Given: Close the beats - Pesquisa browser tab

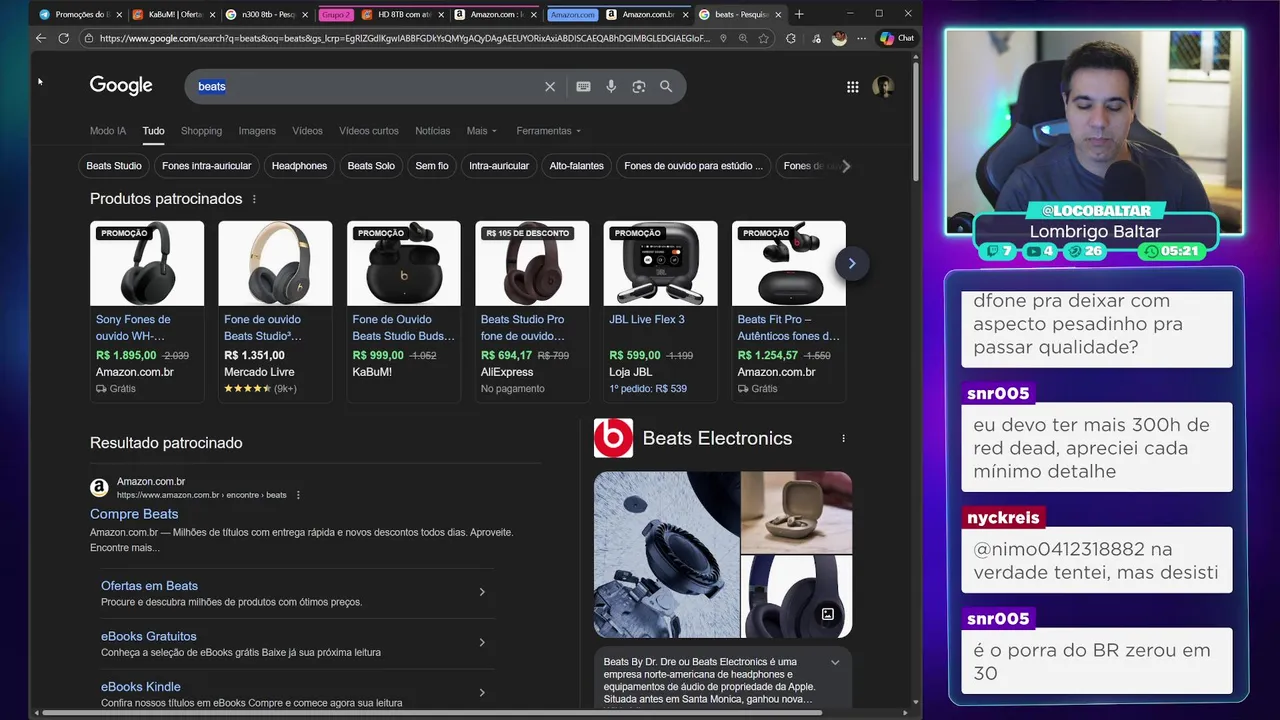Looking at the screenshot, I should 778,14.
